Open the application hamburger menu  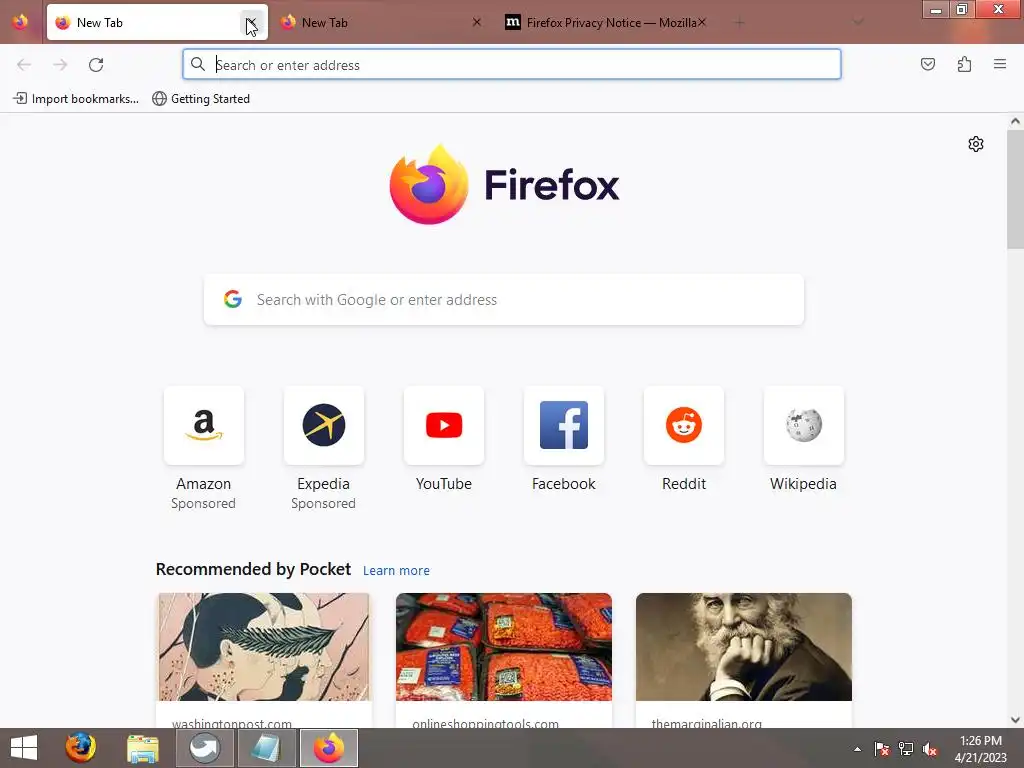coord(1000,64)
